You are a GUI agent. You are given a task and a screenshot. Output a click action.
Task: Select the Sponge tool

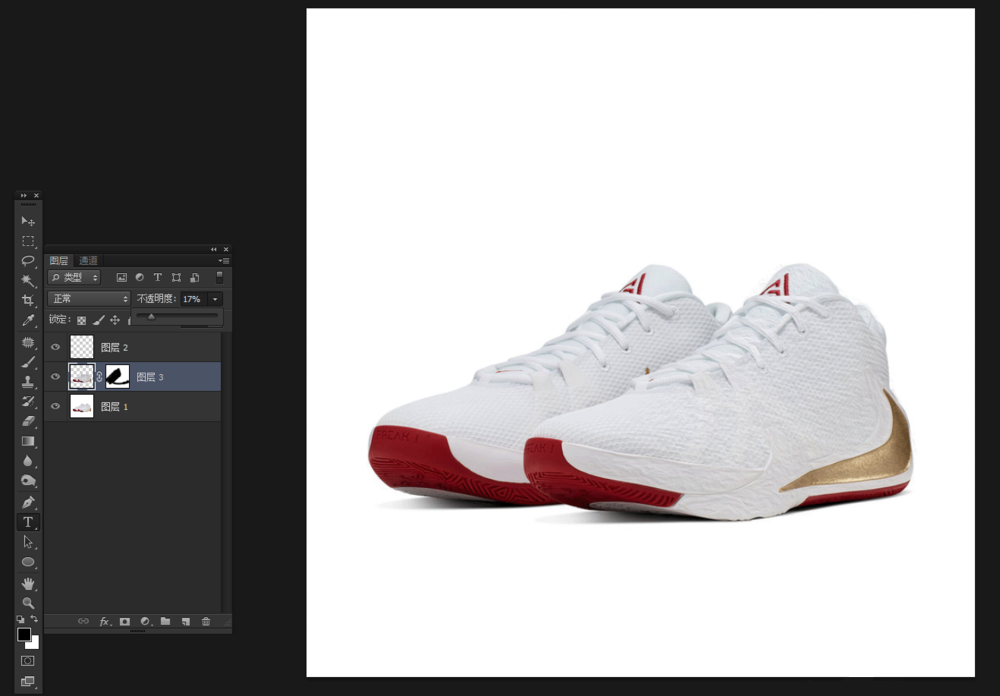click(x=28, y=480)
